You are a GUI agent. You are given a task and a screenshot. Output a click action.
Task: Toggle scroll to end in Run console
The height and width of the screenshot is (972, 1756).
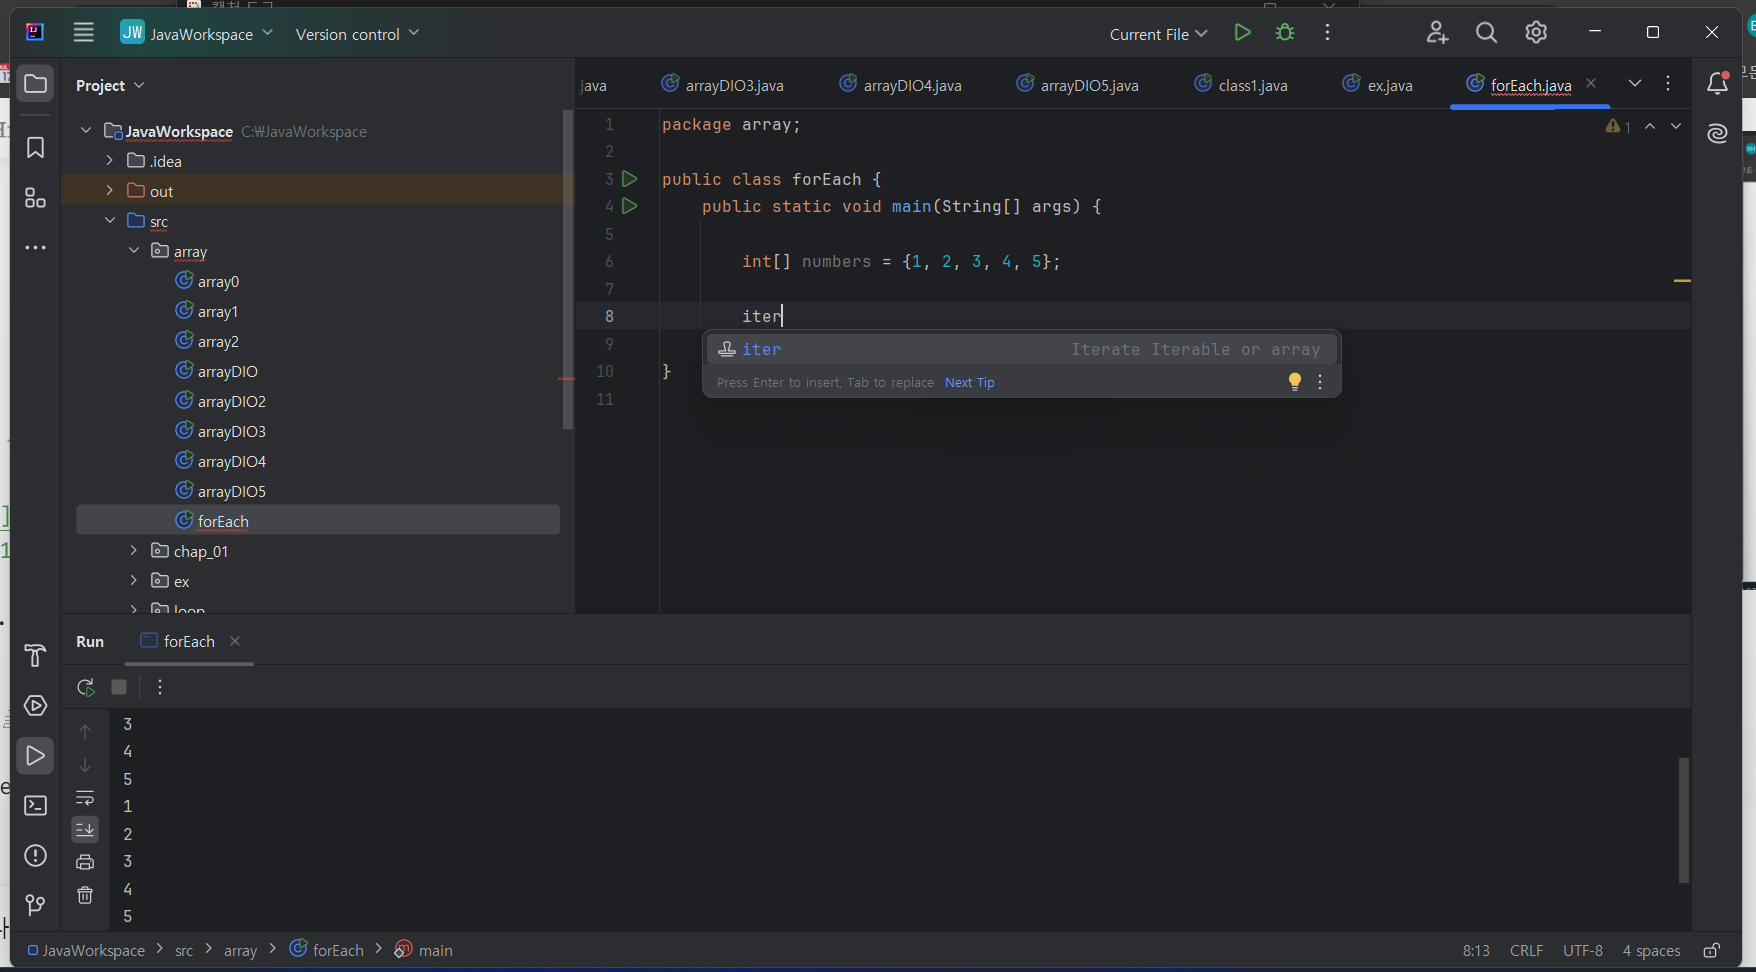[x=85, y=829]
